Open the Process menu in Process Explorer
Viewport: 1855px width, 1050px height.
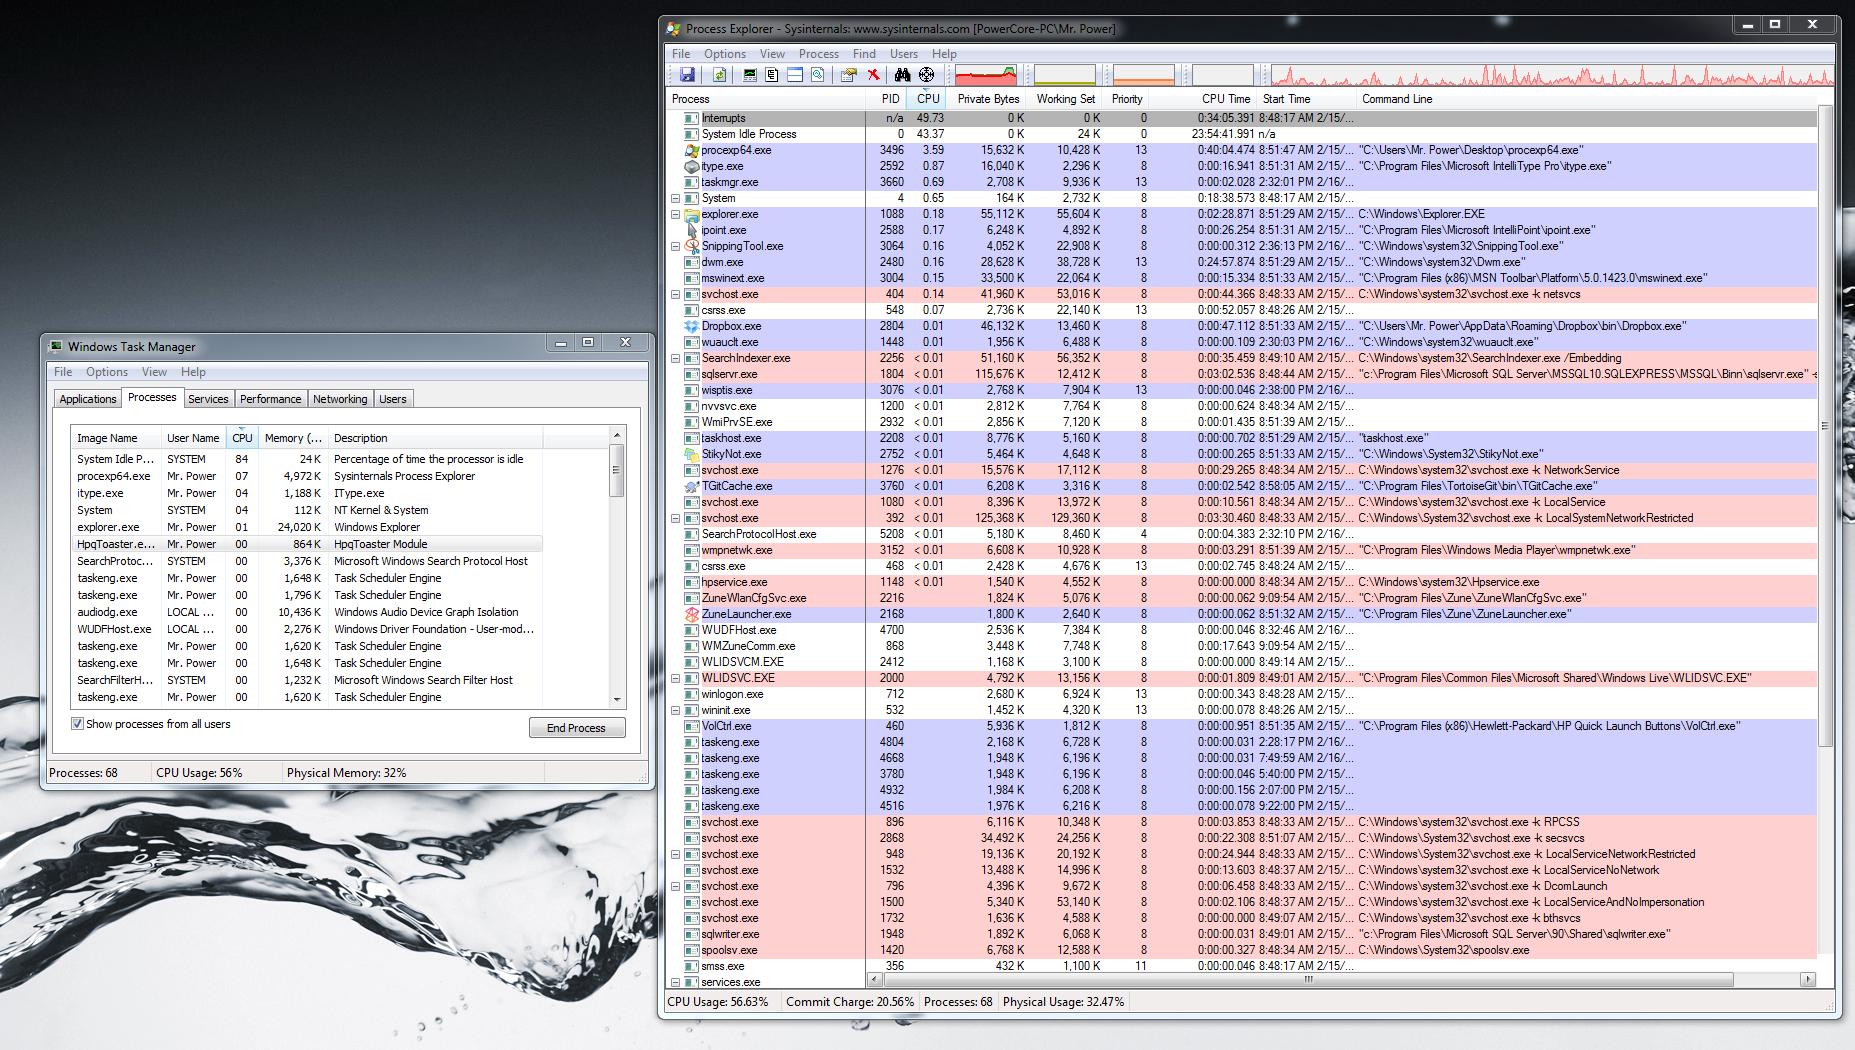(818, 54)
